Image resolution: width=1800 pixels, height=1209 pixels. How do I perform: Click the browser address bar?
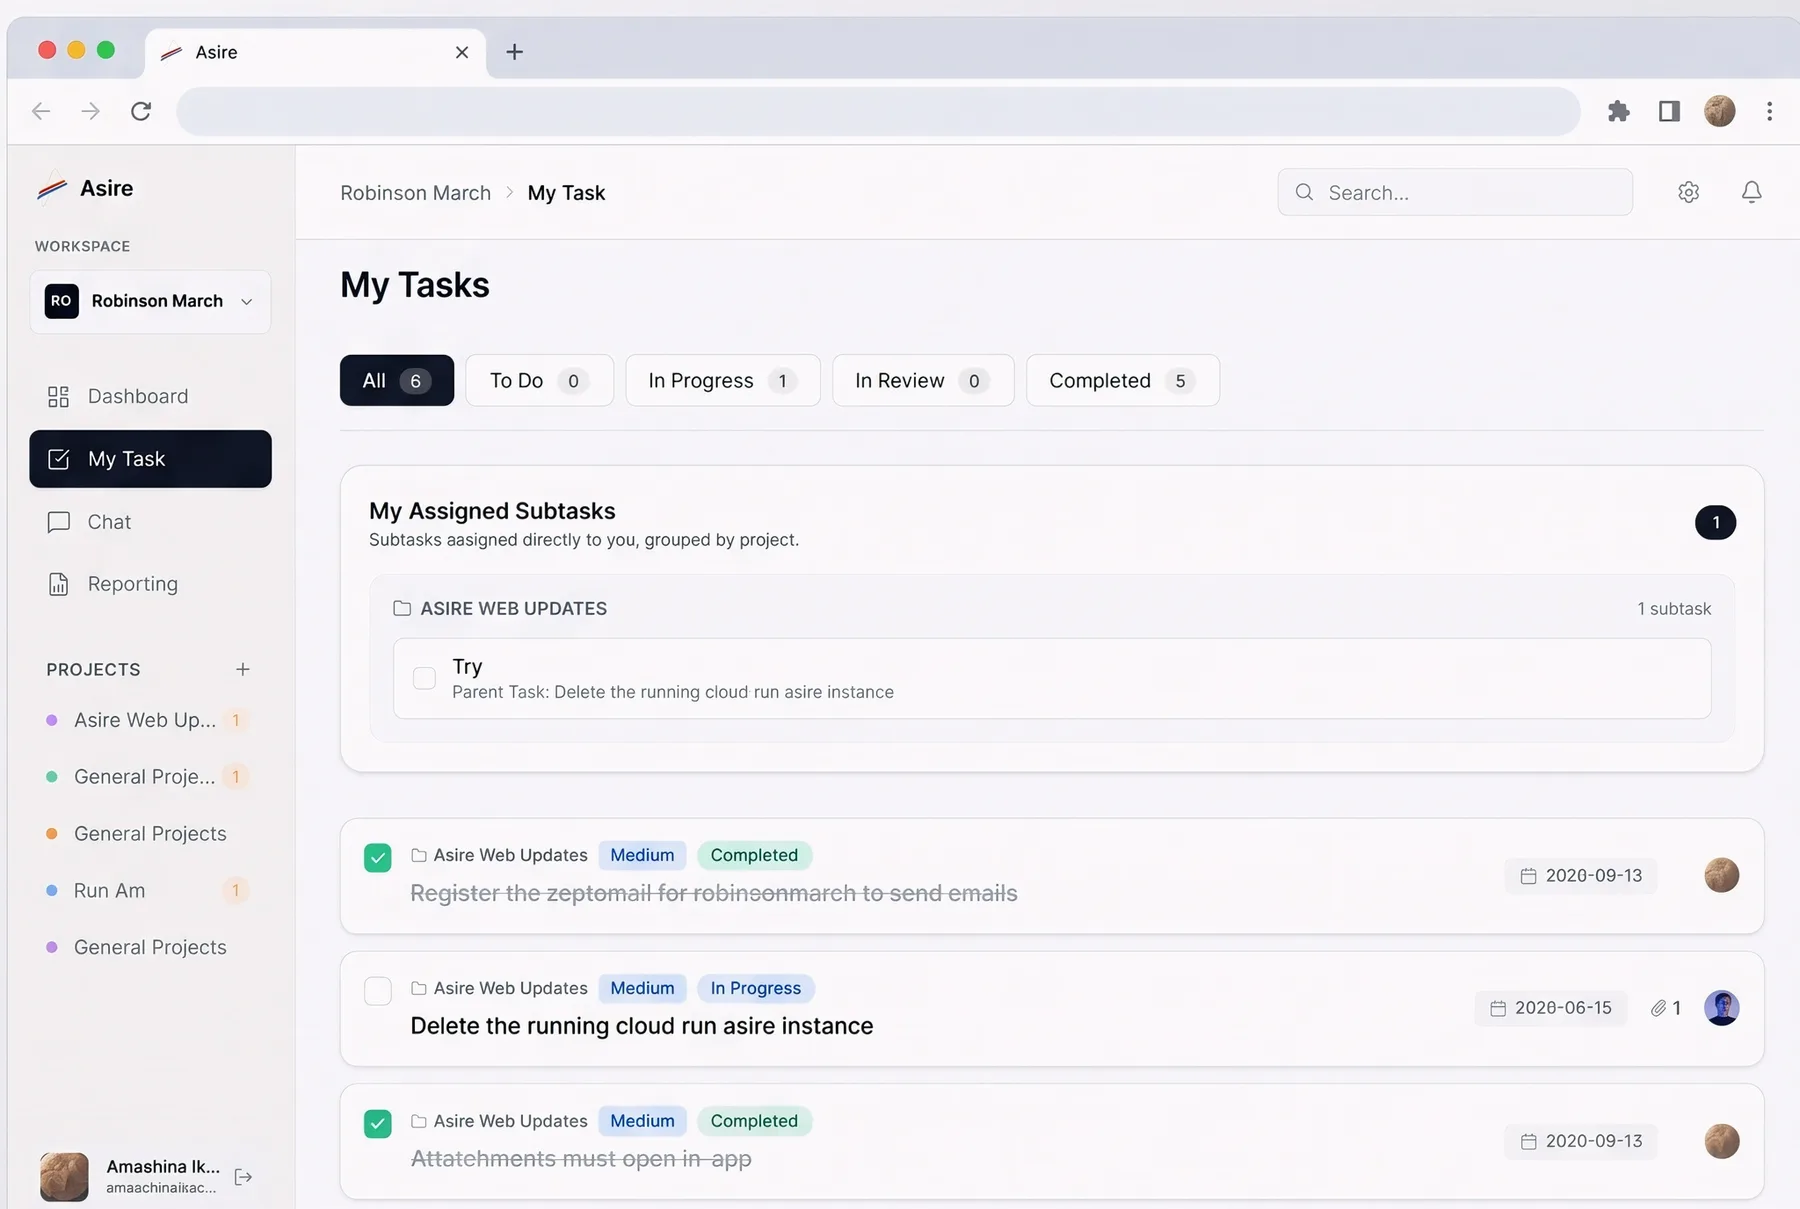878,111
